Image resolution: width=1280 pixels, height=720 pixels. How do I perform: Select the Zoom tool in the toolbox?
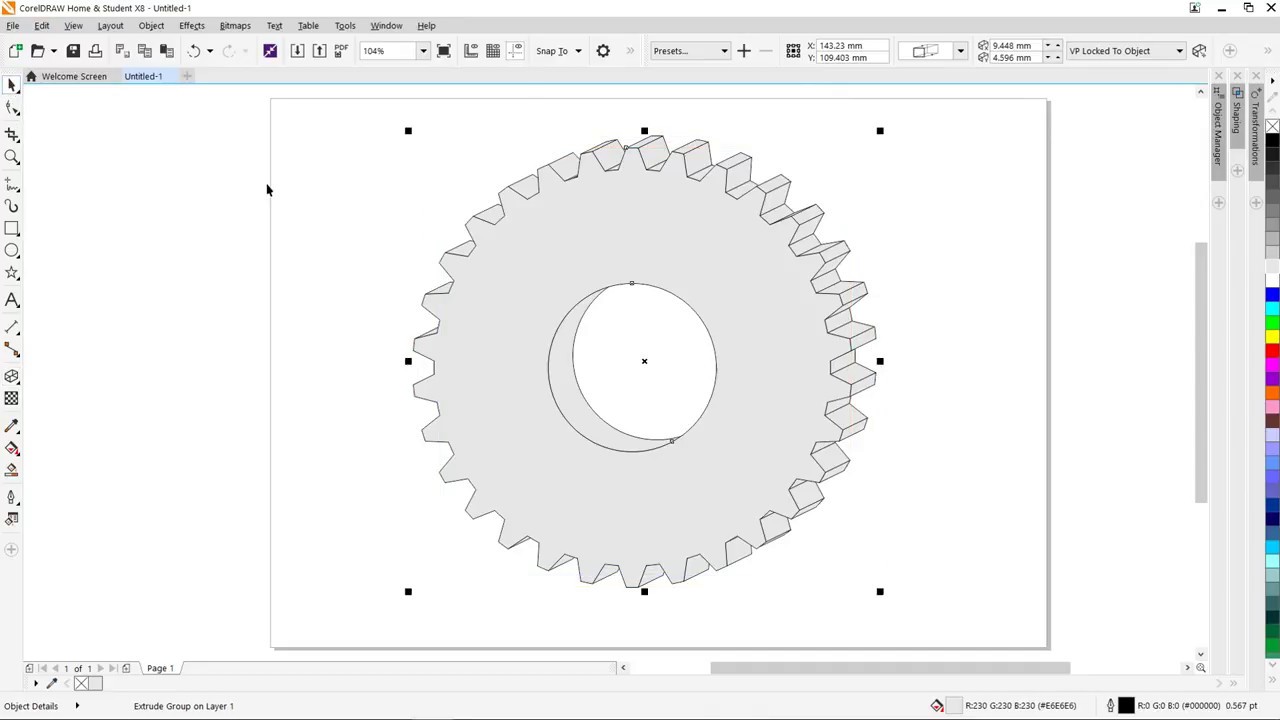click(12, 158)
